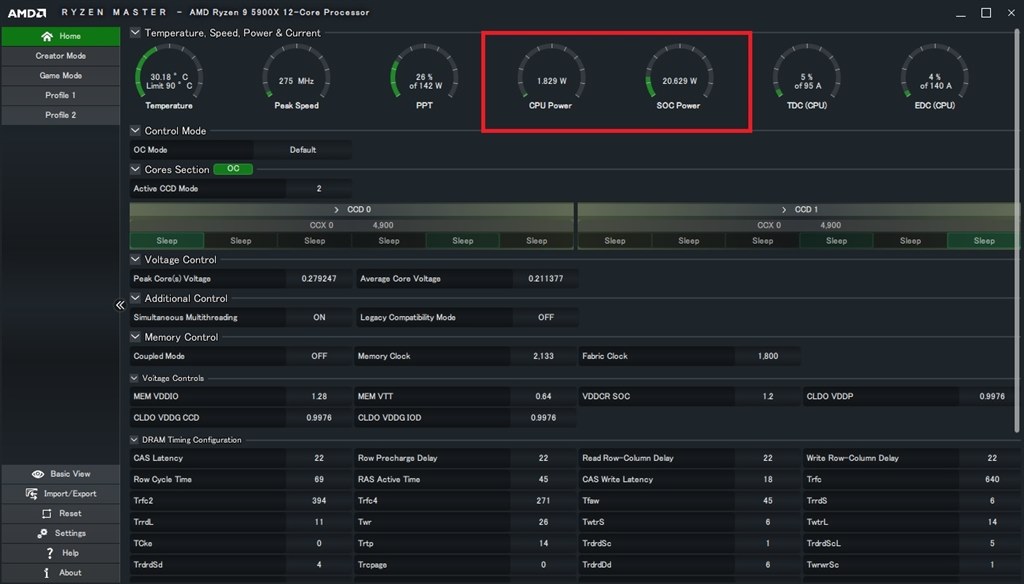The image size is (1024, 584).
Task: Collapse the Voltage Control section
Action: coord(135,259)
